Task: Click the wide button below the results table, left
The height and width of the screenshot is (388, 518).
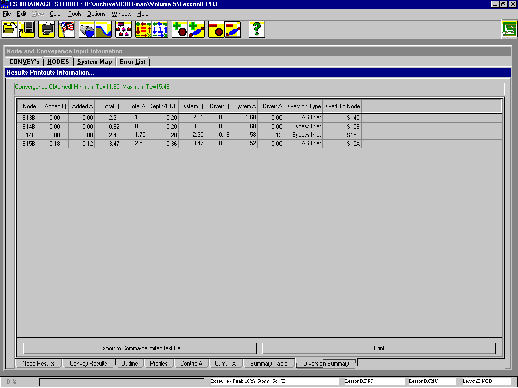Action: (x=140, y=348)
